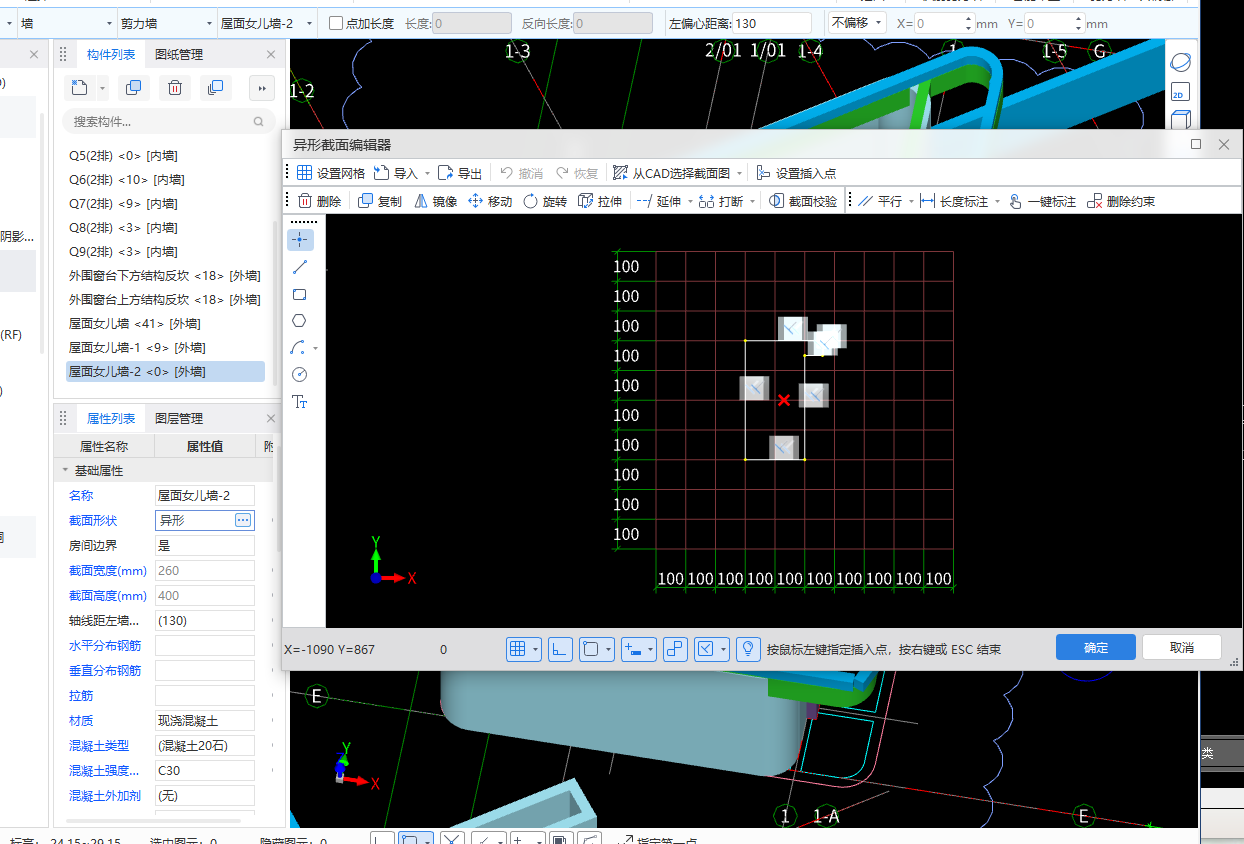Switch to 图纸管理 tab
Viewport: 1244px width, 844px height.
pos(179,55)
